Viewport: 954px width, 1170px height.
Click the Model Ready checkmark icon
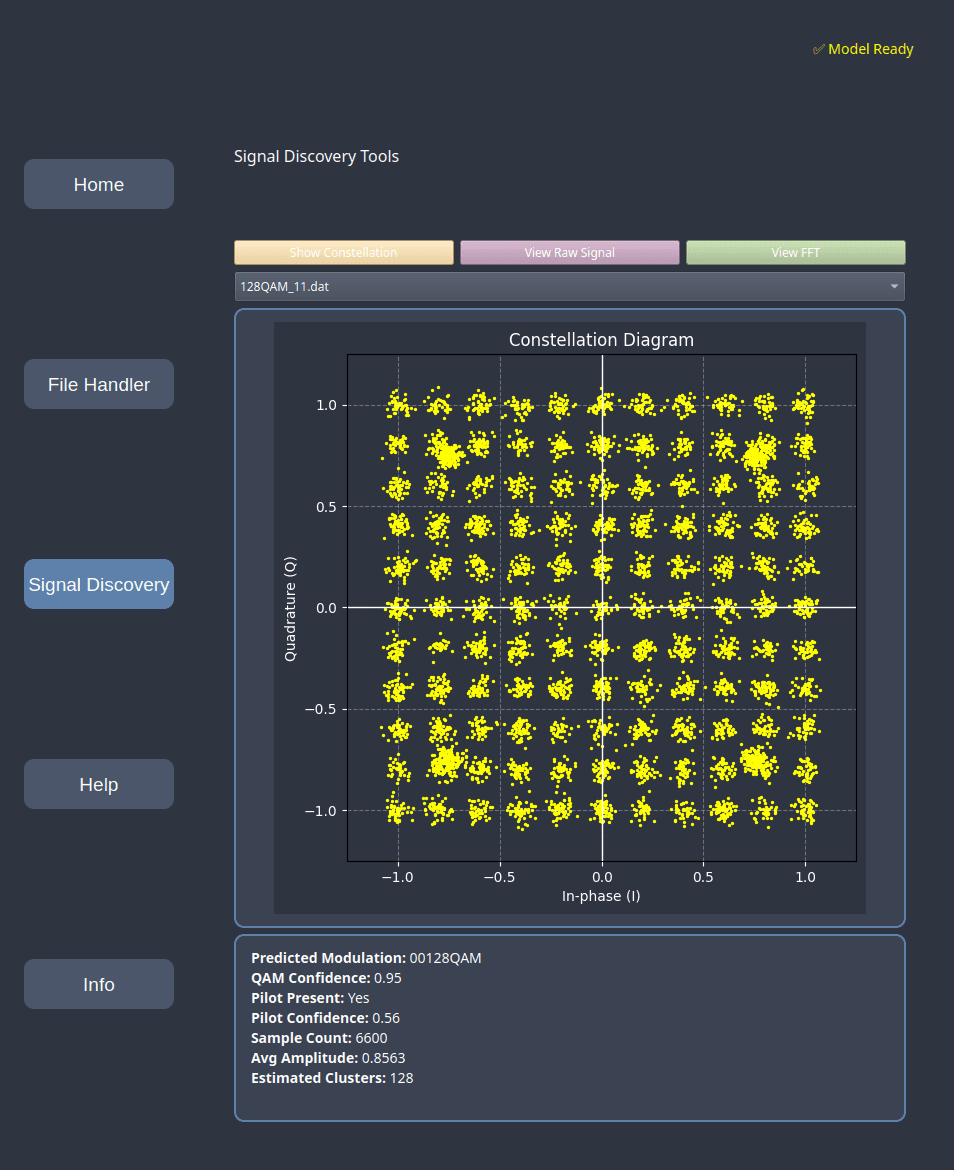(x=819, y=49)
